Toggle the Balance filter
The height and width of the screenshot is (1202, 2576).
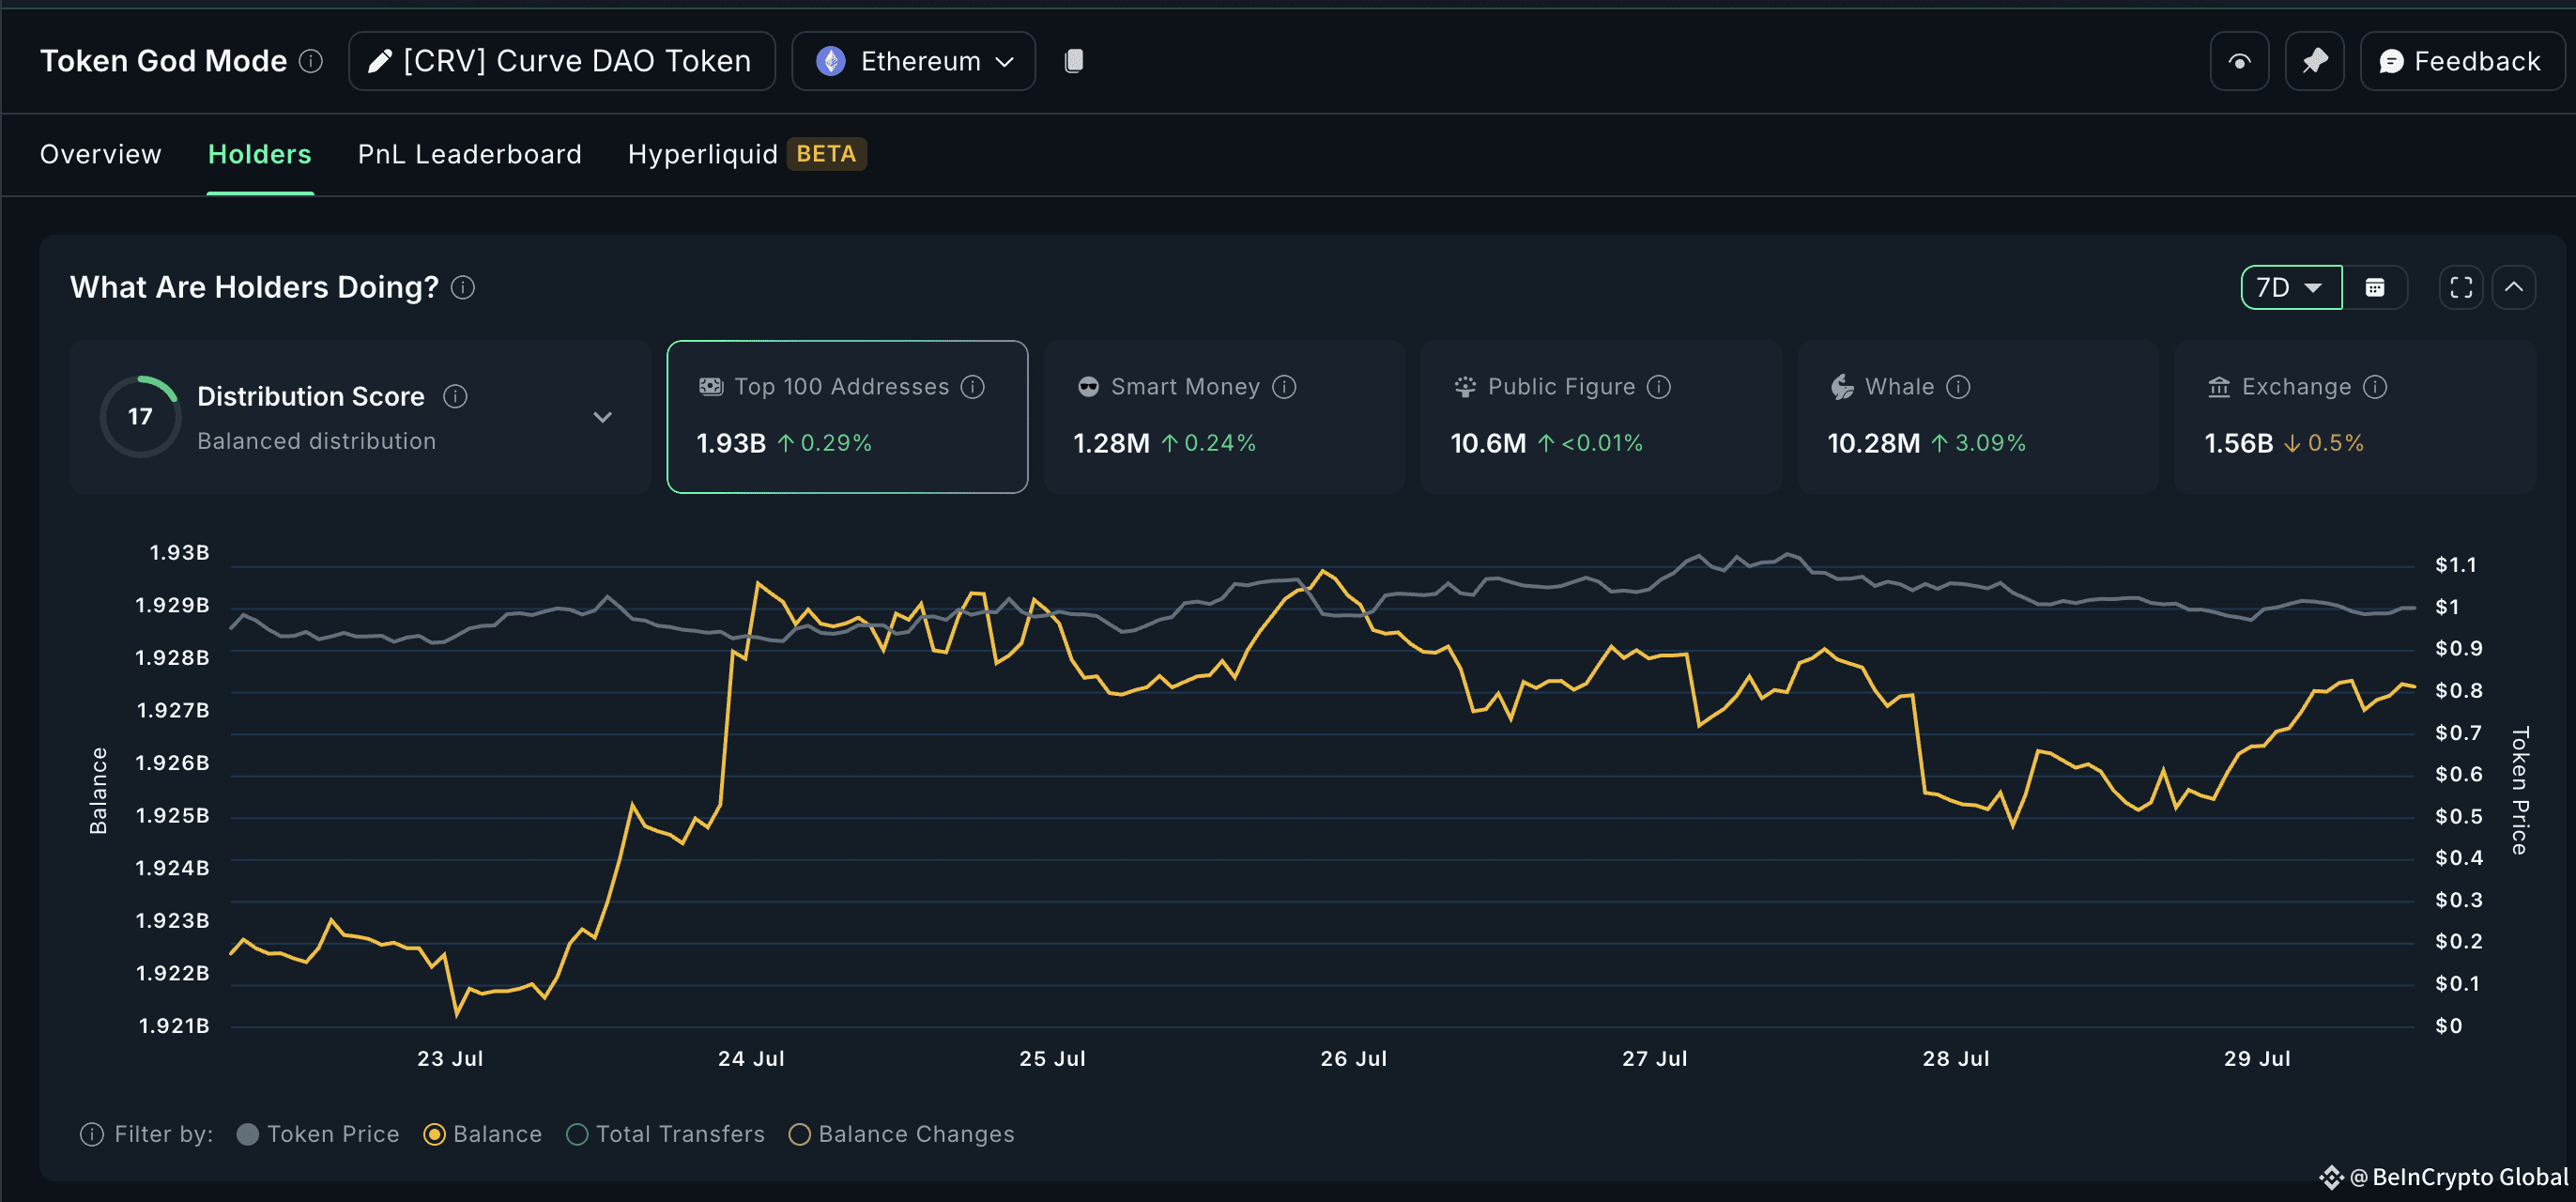point(482,1135)
